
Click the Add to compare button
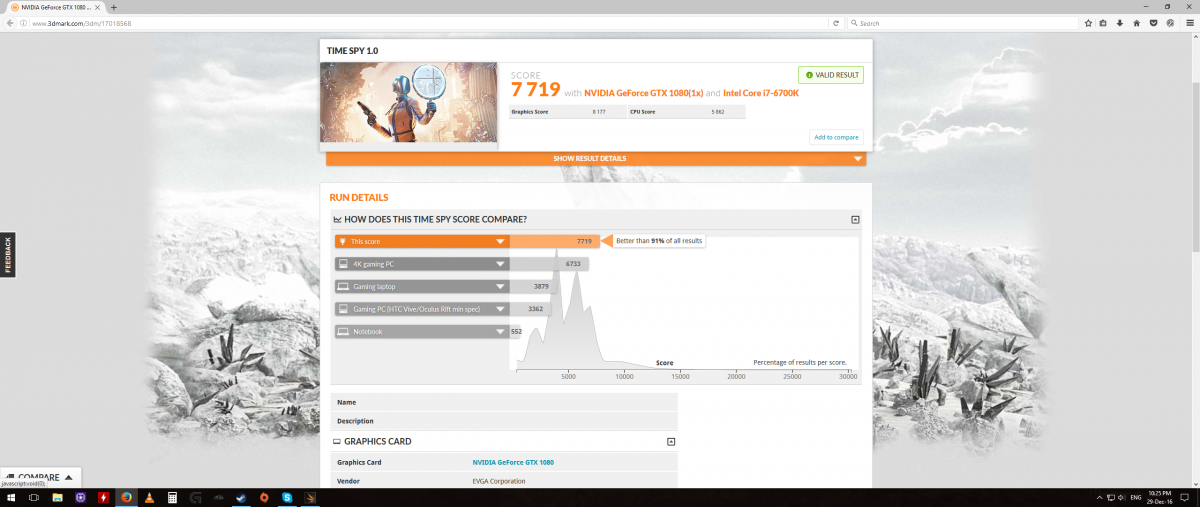[836, 137]
